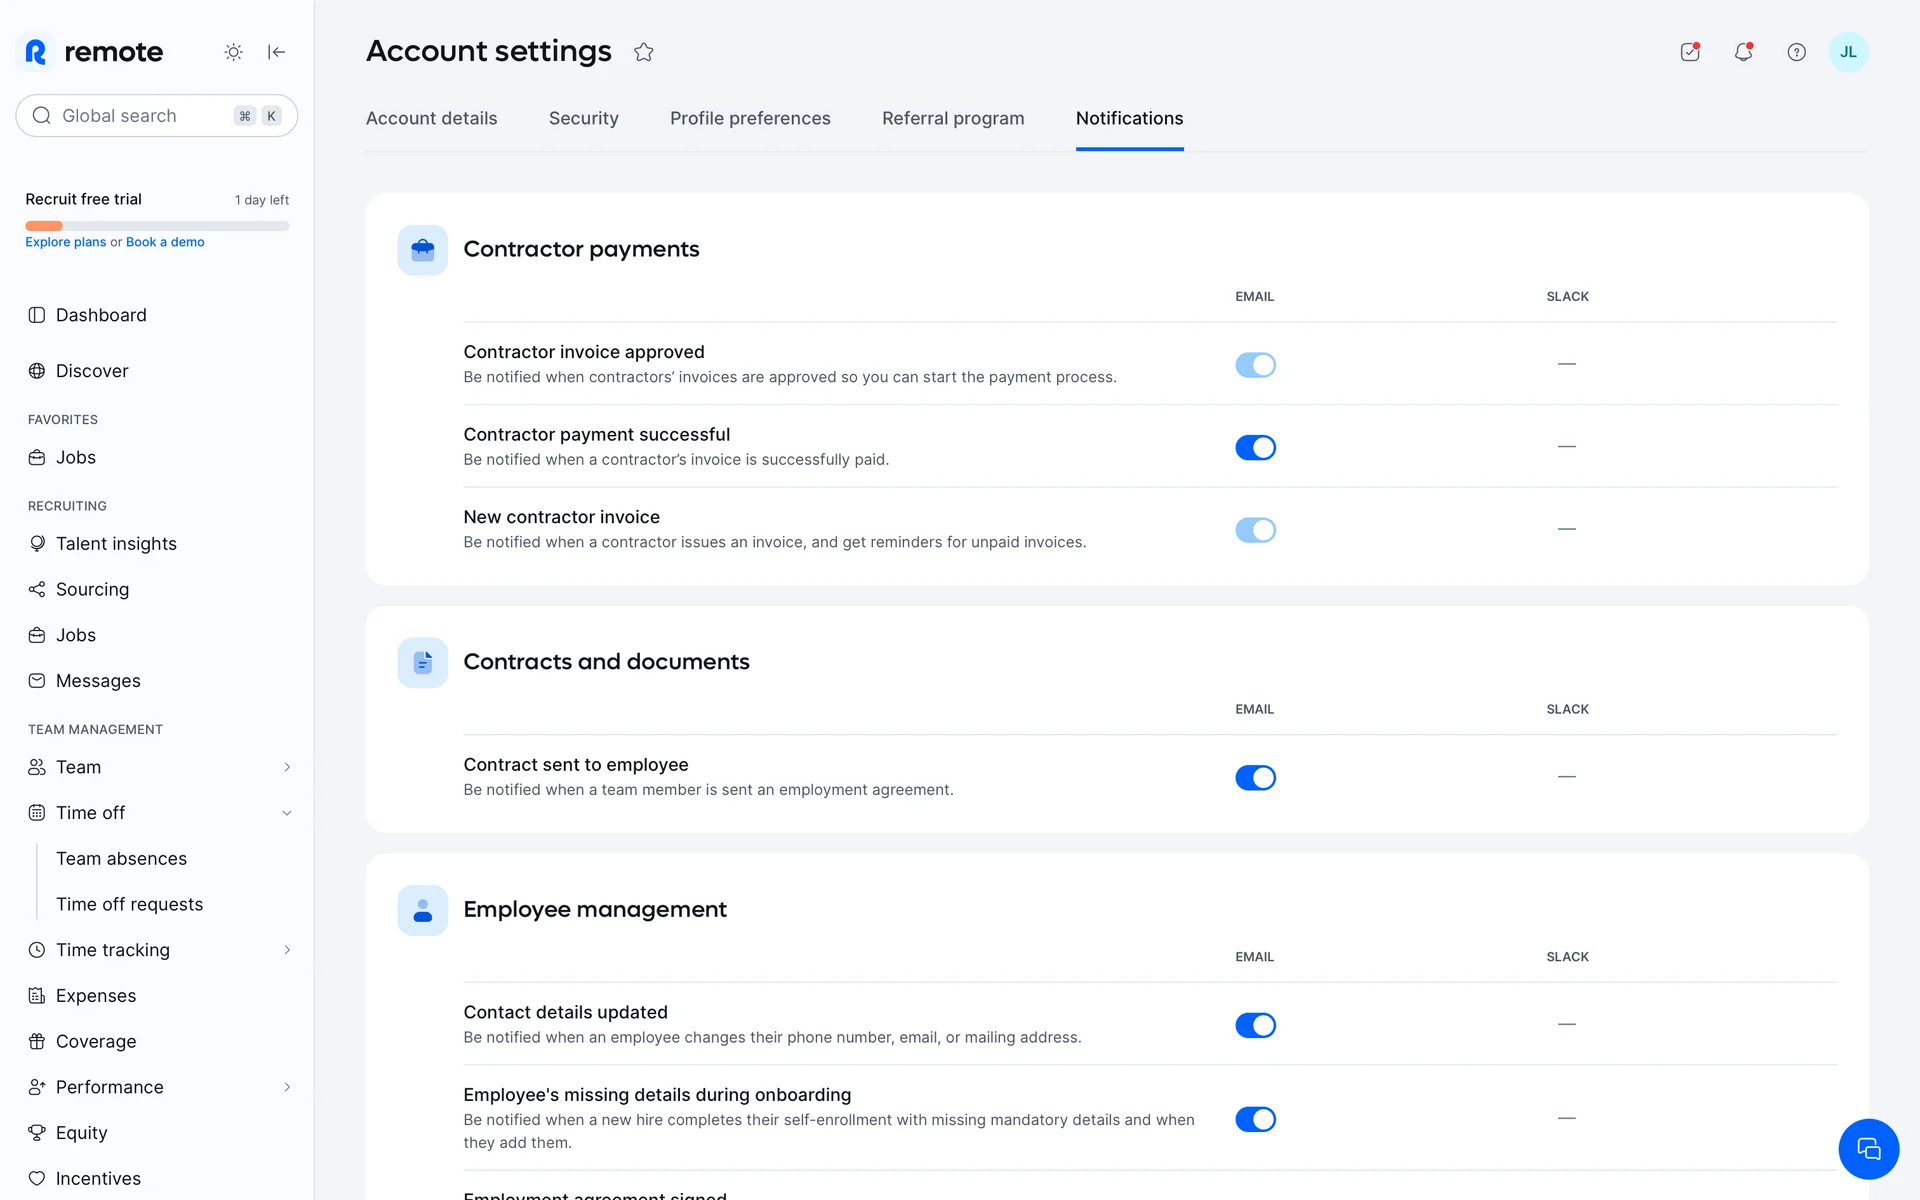Disable Contractor payment successful email toggle
The width and height of the screenshot is (1920, 1200).
[1255, 447]
